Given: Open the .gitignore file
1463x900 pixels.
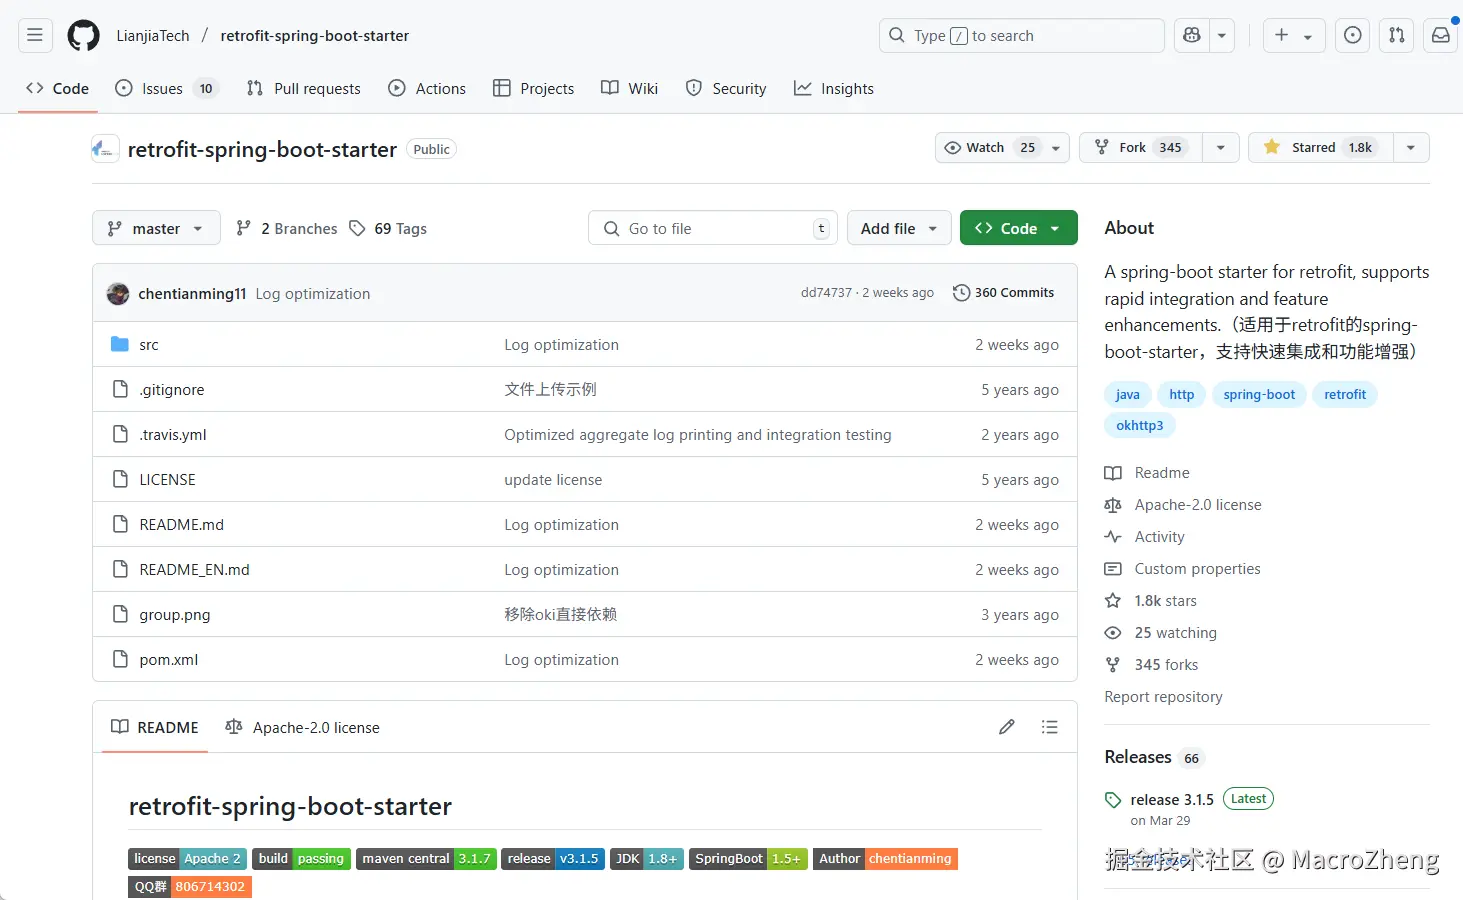Looking at the screenshot, I should 172,389.
